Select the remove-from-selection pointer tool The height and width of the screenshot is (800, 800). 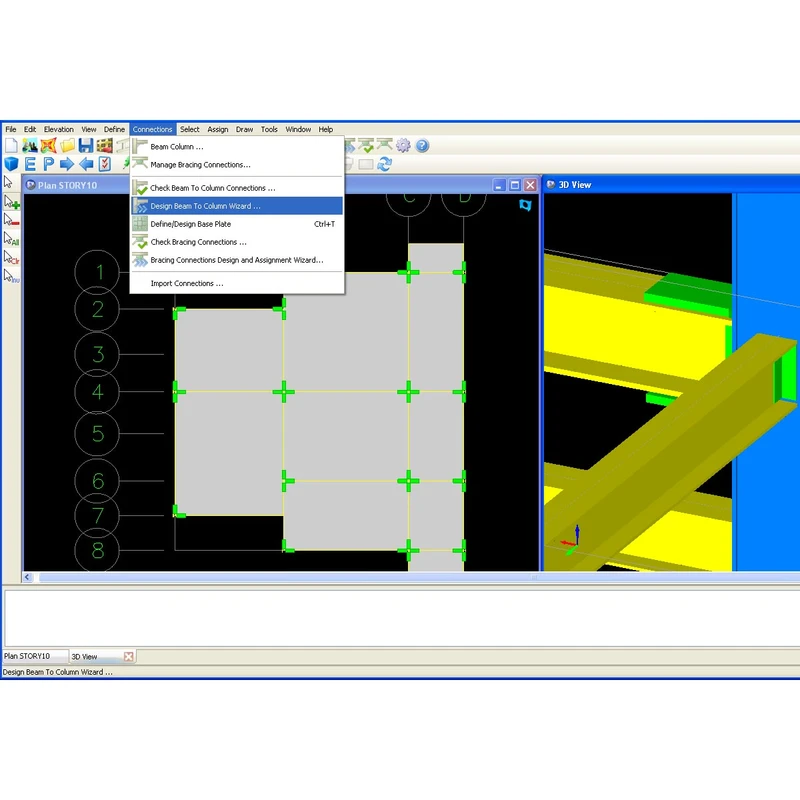coord(11,220)
